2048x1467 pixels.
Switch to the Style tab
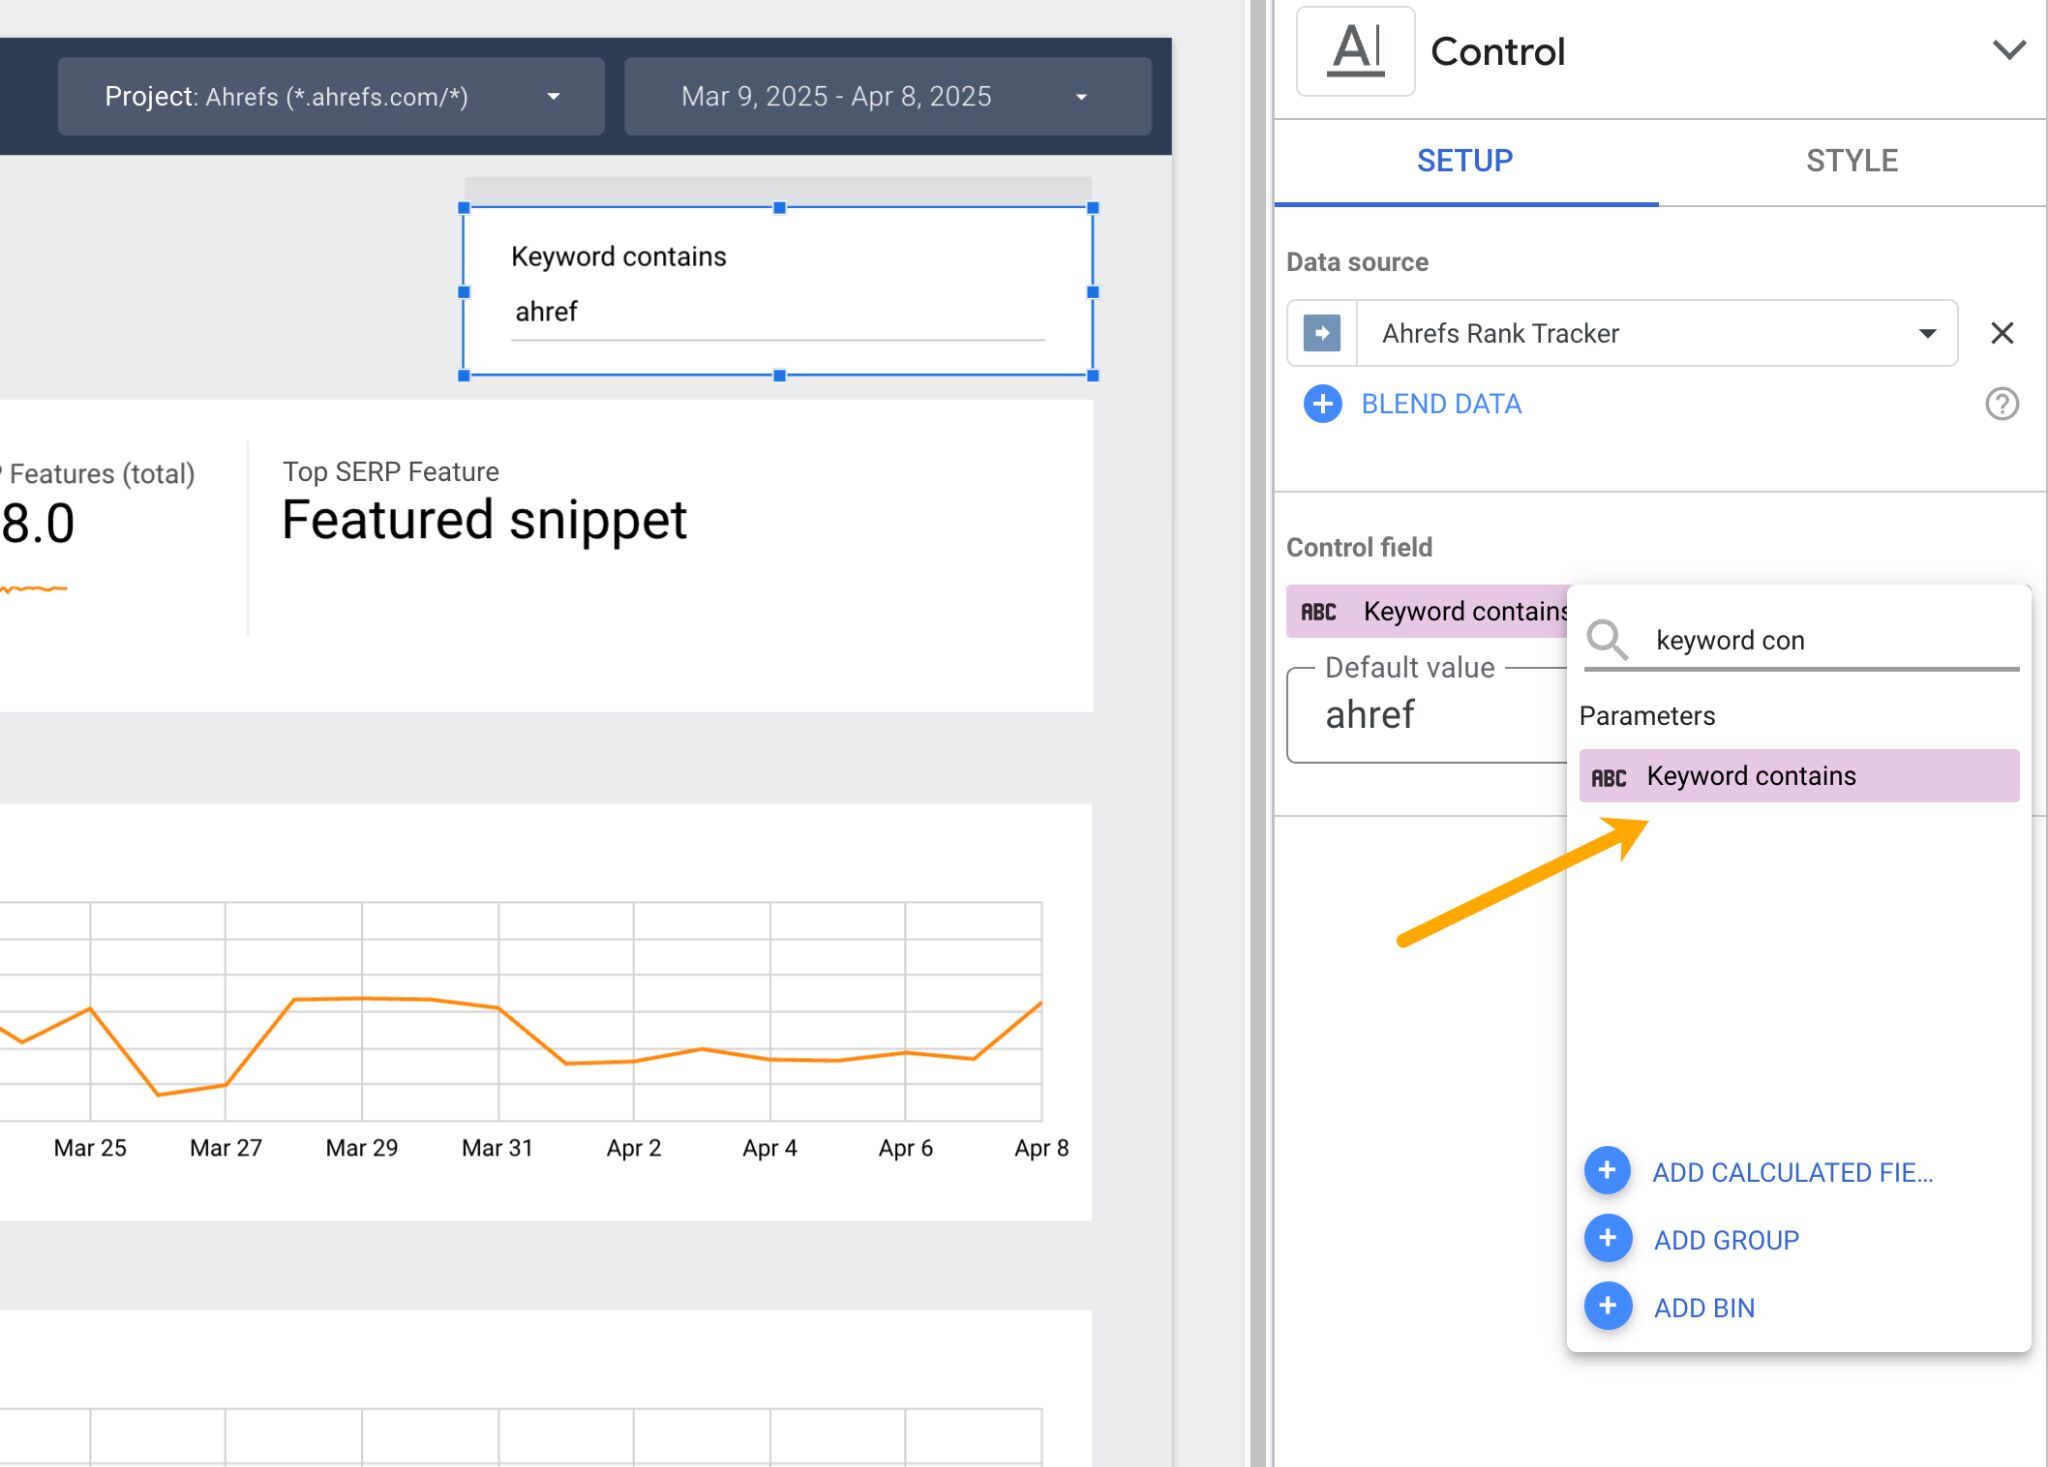(1851, 161)
